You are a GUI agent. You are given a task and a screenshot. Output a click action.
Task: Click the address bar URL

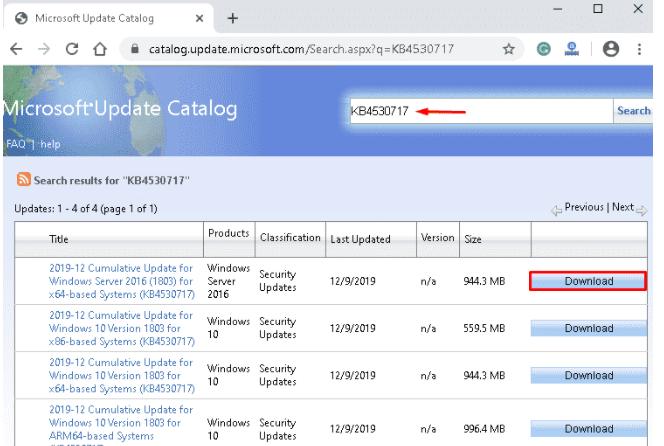coord(301,49)
